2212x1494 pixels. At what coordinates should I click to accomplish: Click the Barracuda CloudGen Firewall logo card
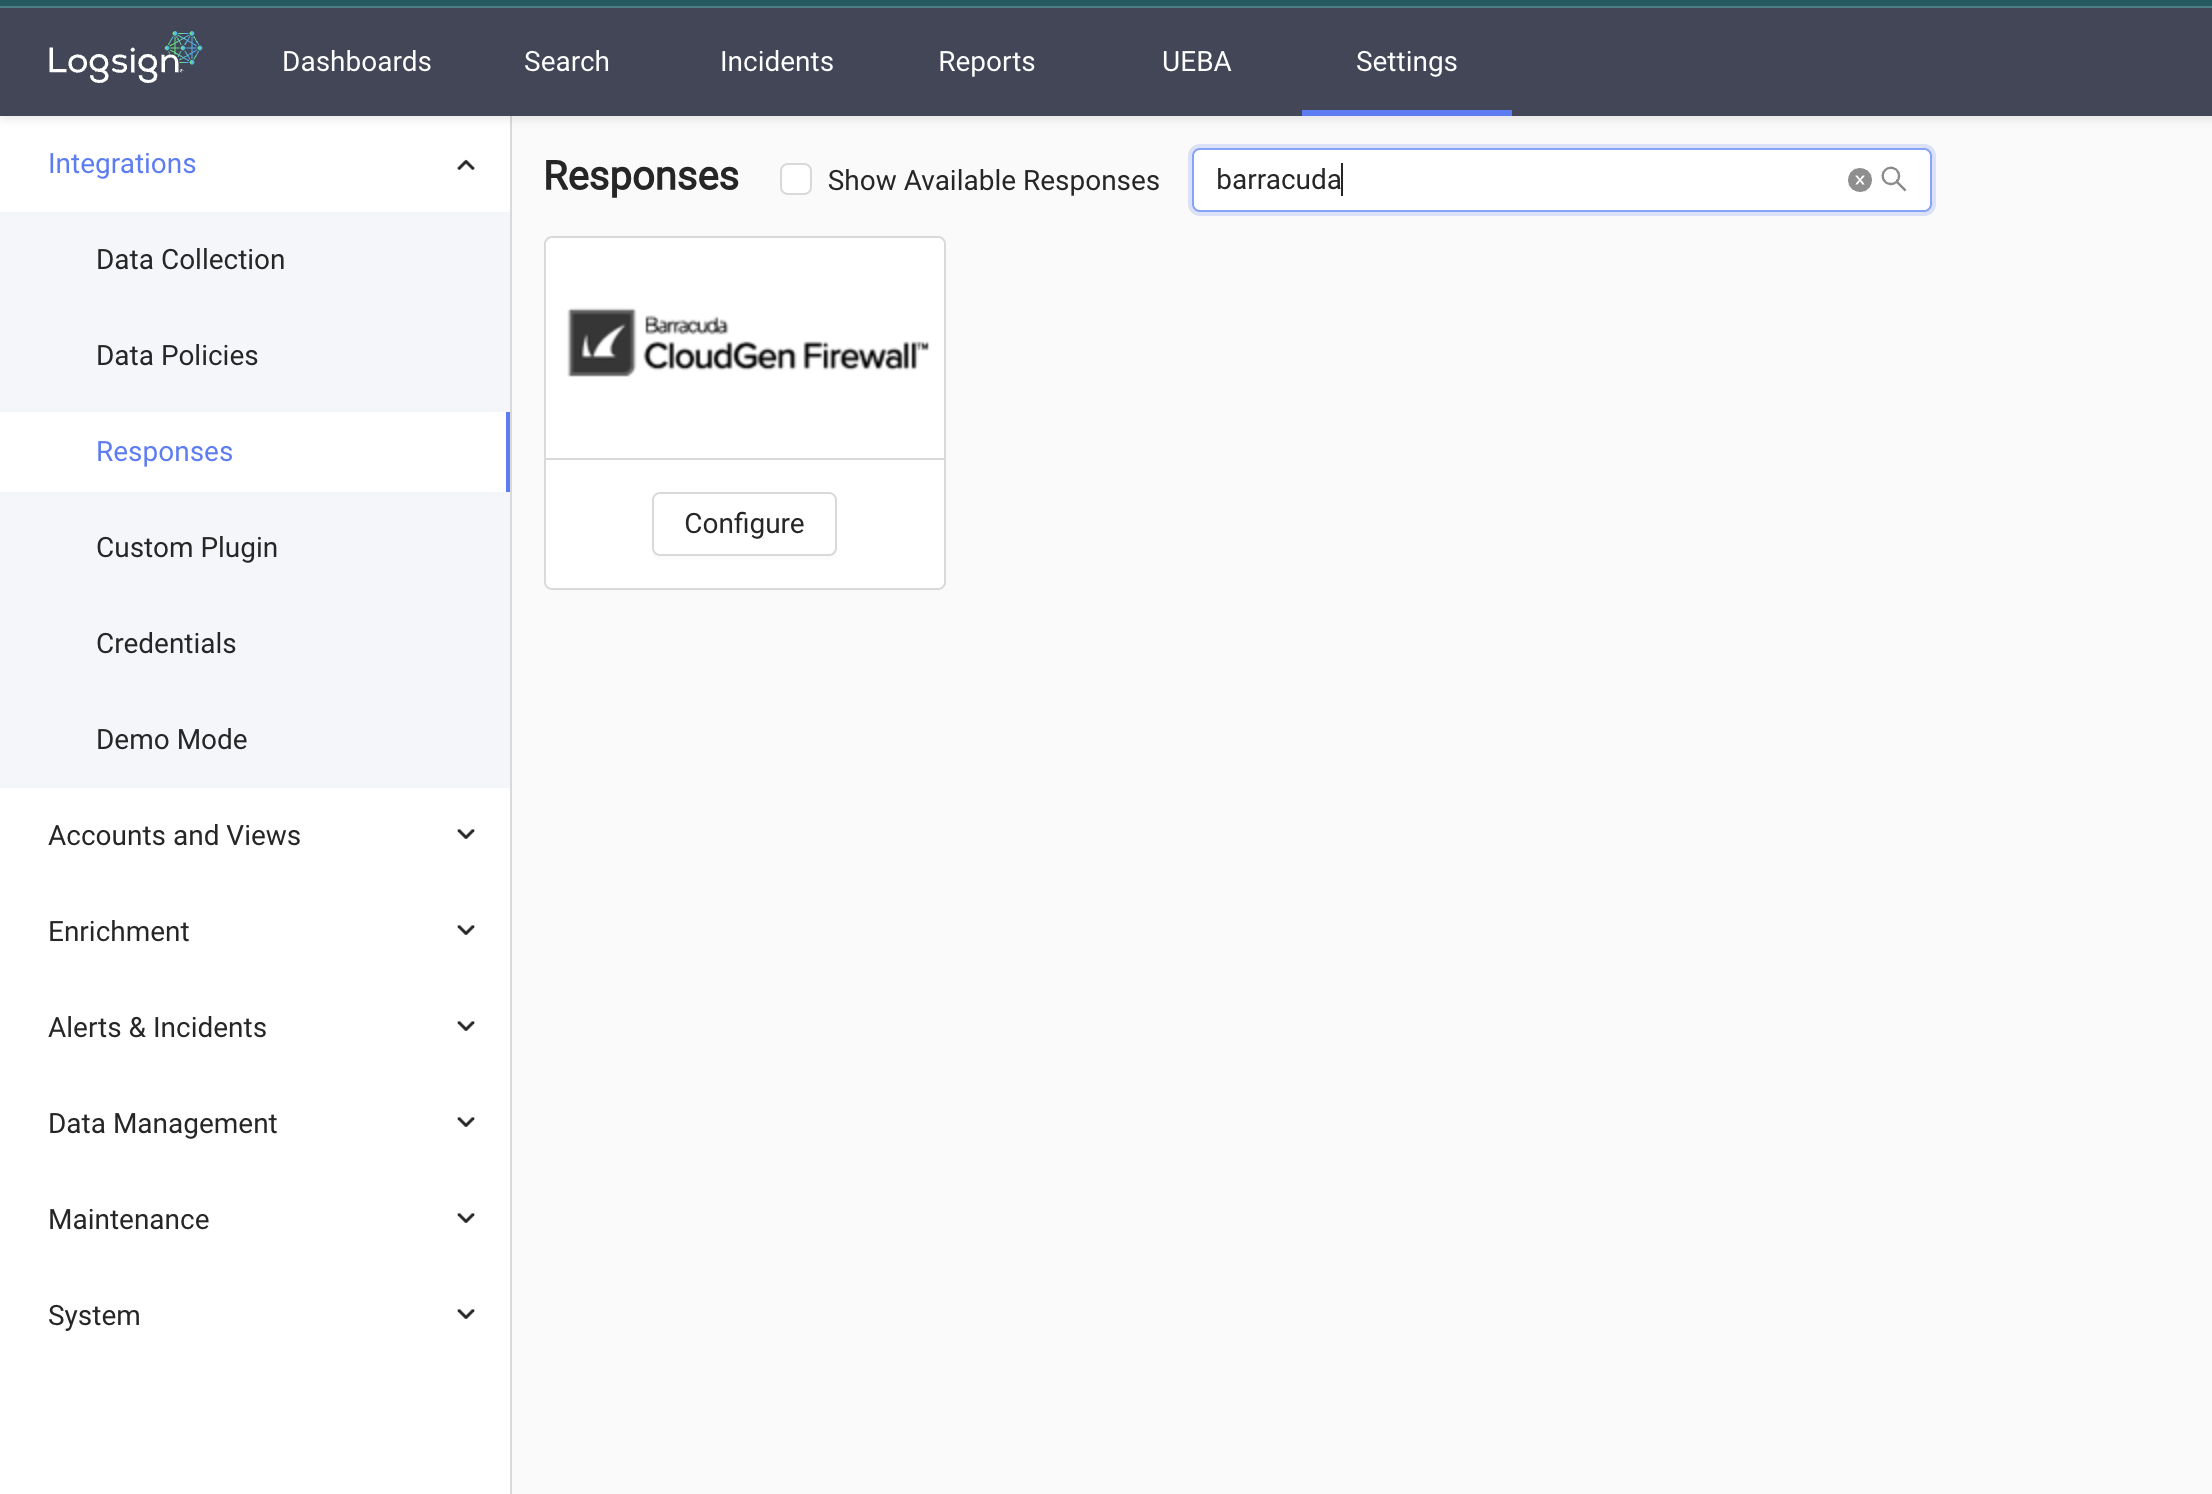[x=745, y=348]
